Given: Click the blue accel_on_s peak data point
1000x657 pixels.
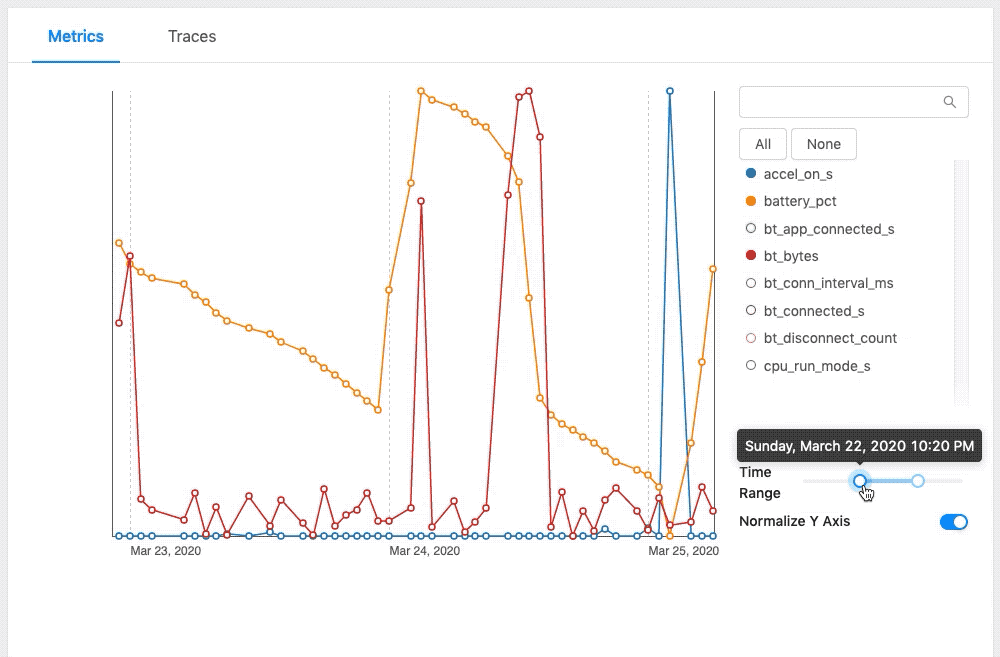Looking at the screenshot, I should tap(669, 91).
